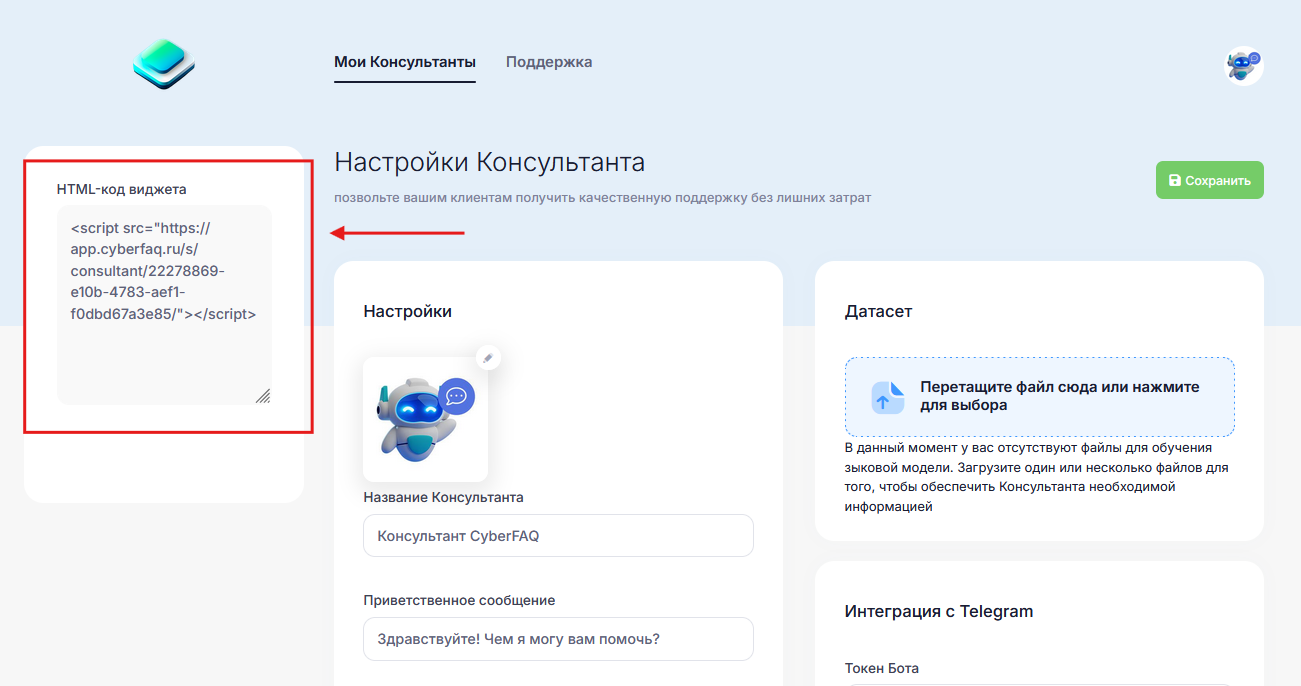
Task: Click the file upload icon in Датасет
Action: pyautogui.click(x=887, y=397)
